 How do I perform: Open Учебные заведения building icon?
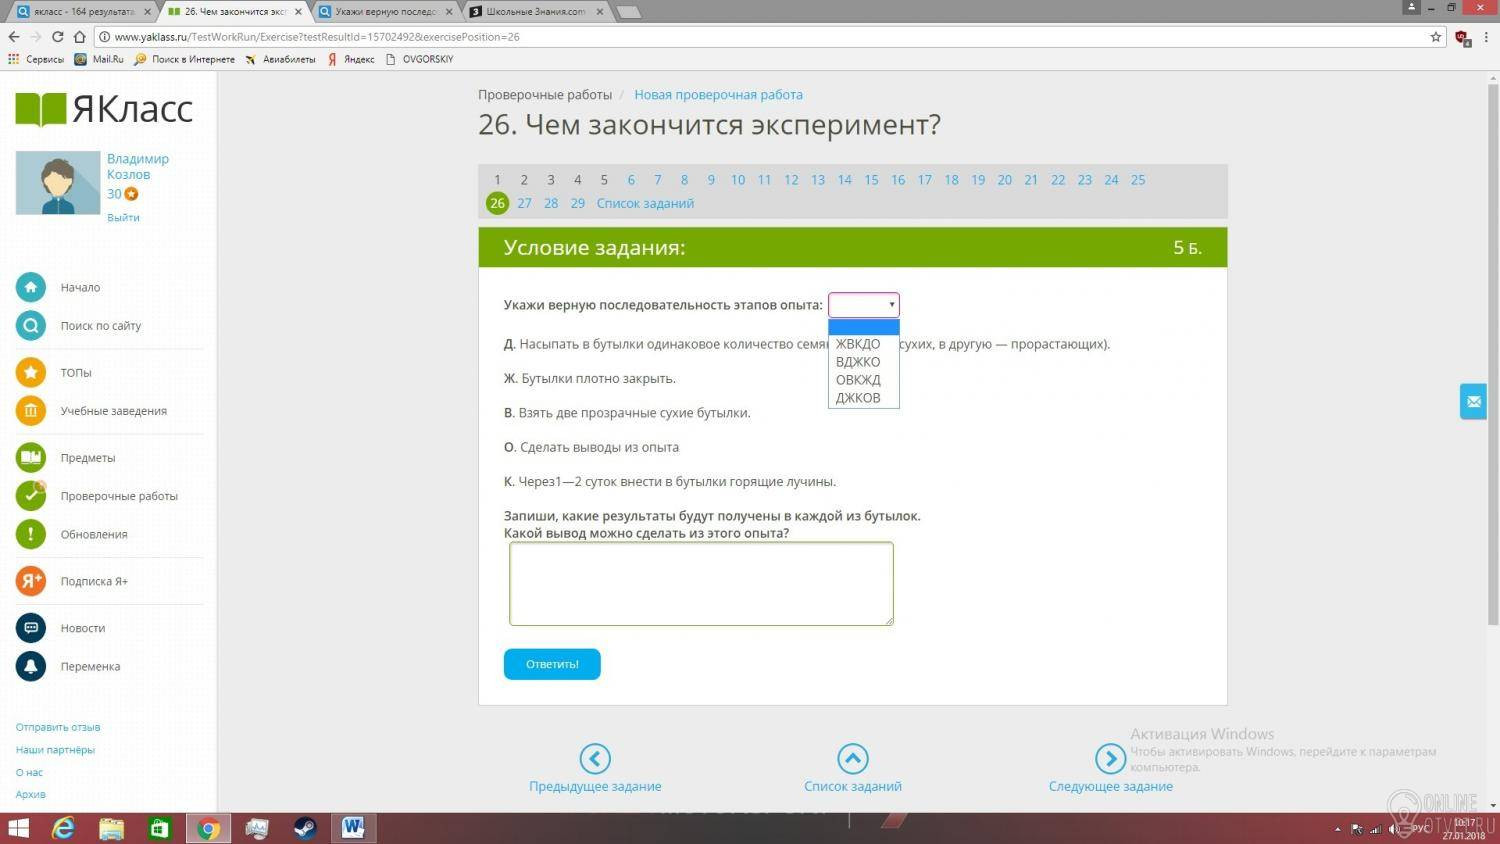[x=30, y=410]
